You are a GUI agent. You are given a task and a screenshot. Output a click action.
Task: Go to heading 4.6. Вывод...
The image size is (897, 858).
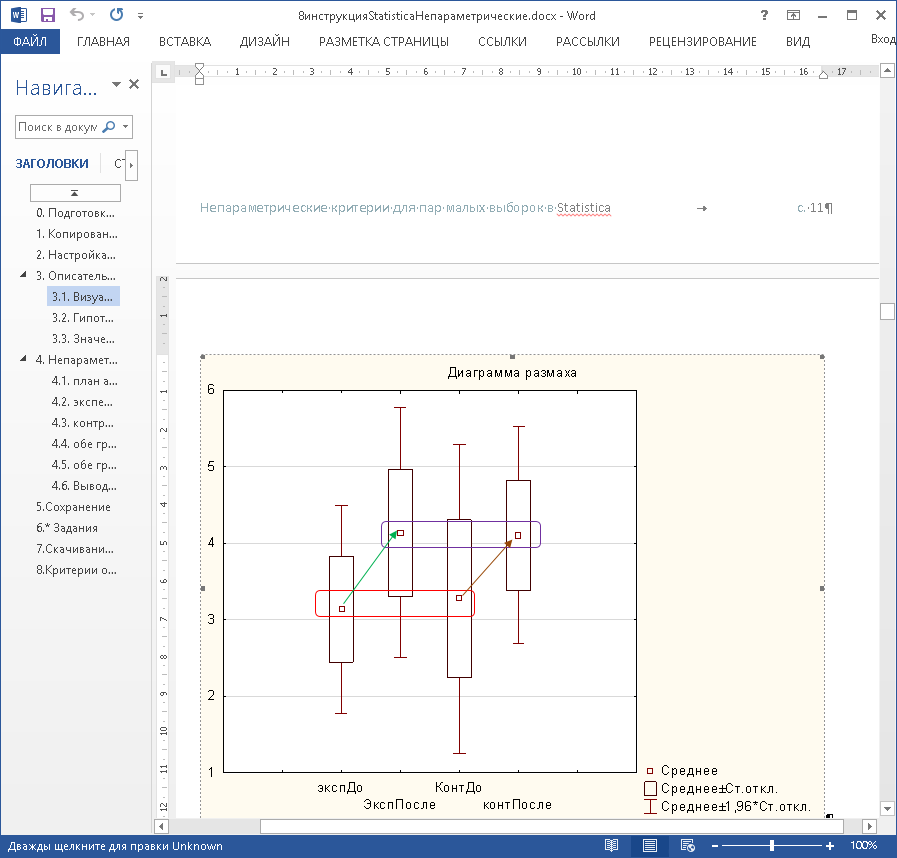(x=84, y=486)
